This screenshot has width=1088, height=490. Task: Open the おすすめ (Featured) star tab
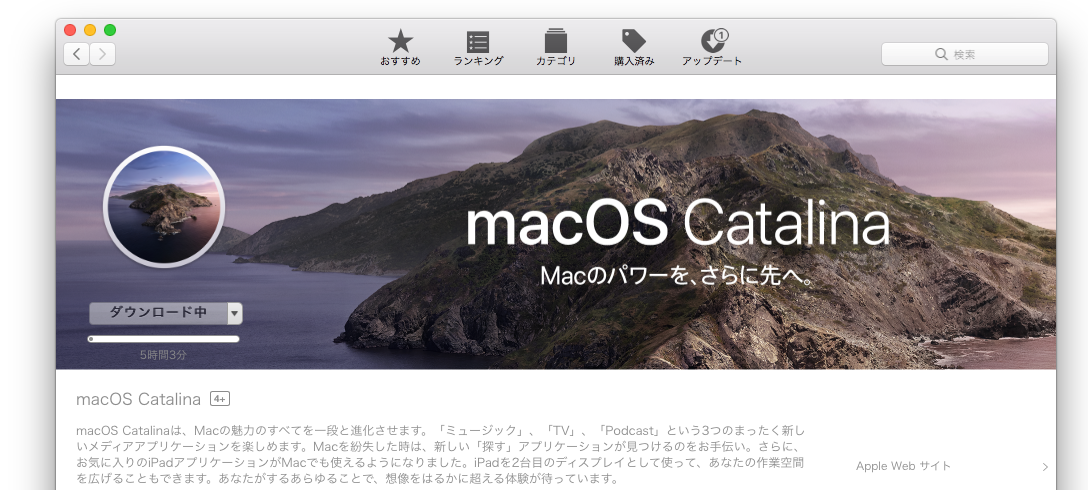400,48
